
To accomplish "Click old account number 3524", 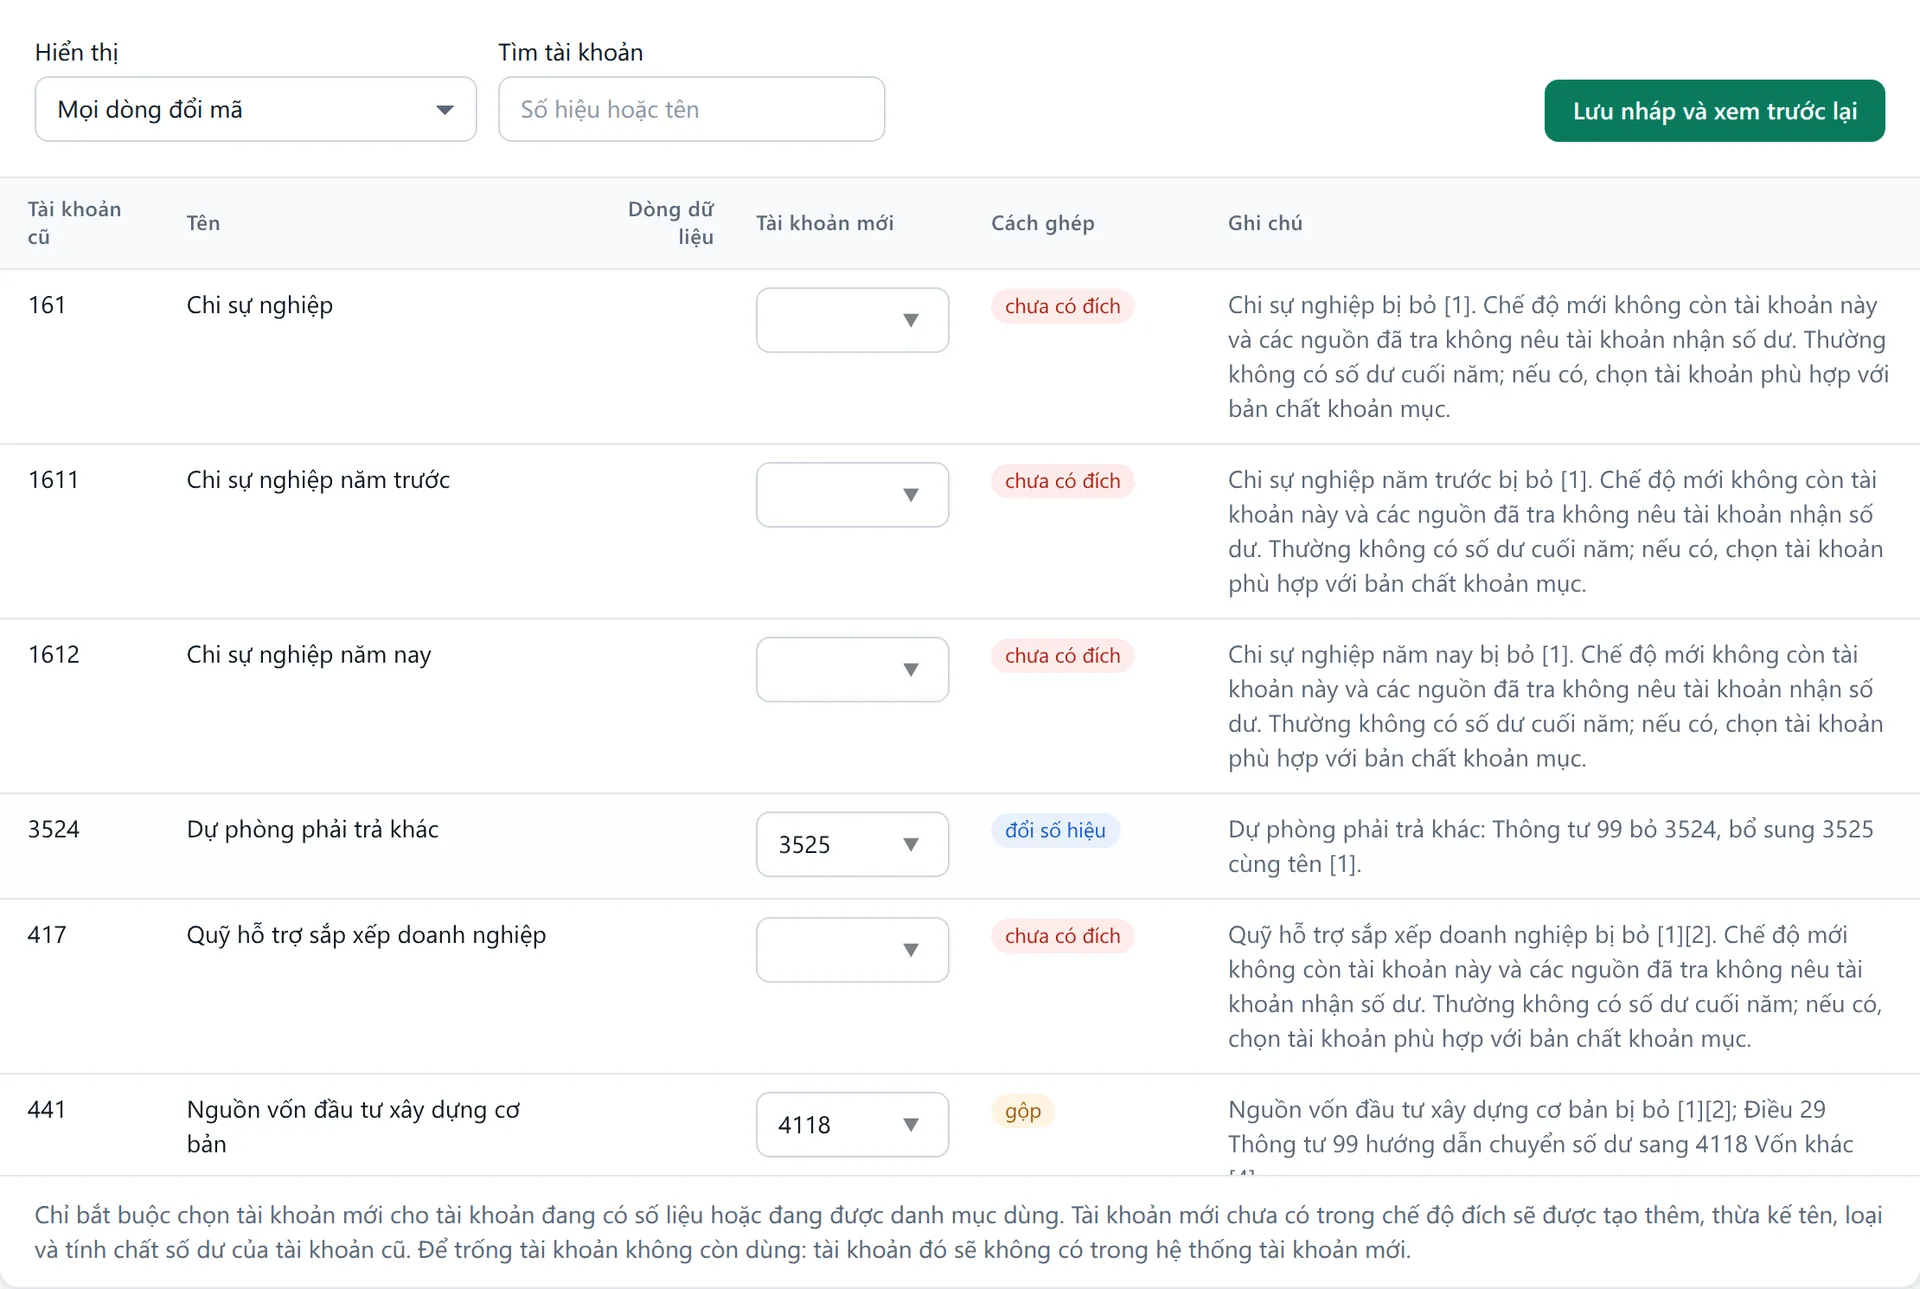I will (x=54, y=830).
